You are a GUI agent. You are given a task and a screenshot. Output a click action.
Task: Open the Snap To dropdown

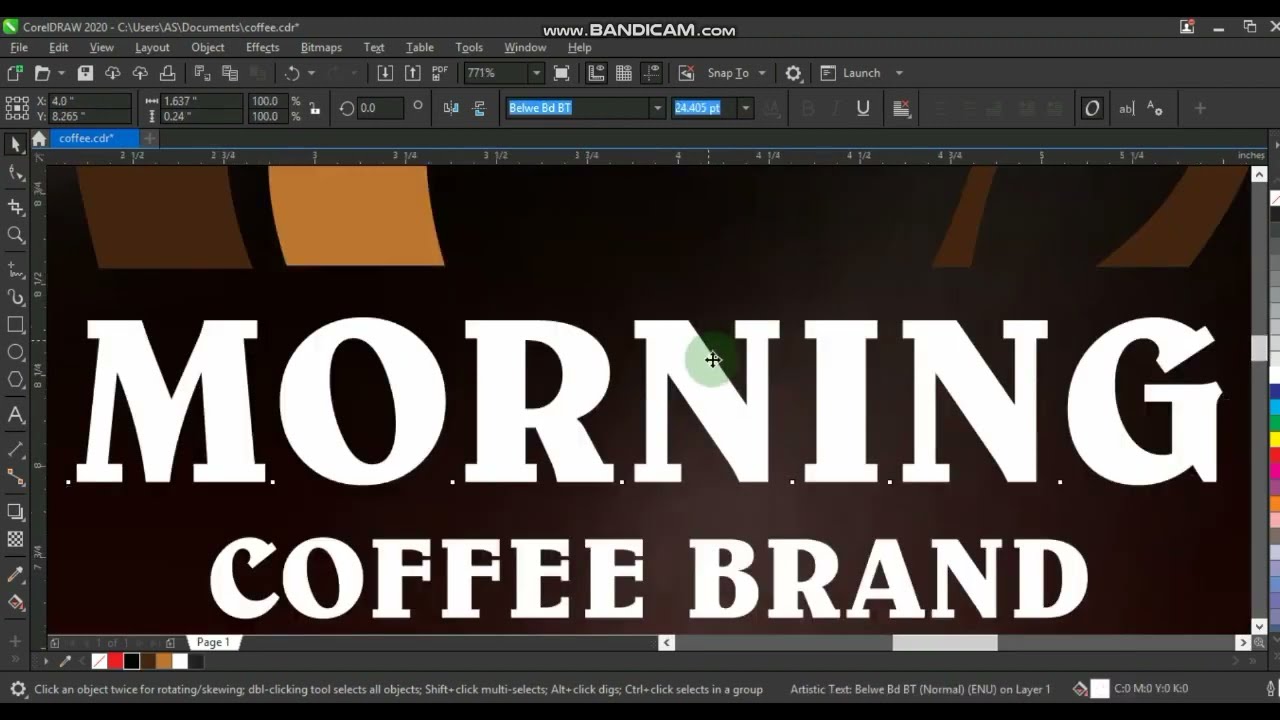coord(762,73)
